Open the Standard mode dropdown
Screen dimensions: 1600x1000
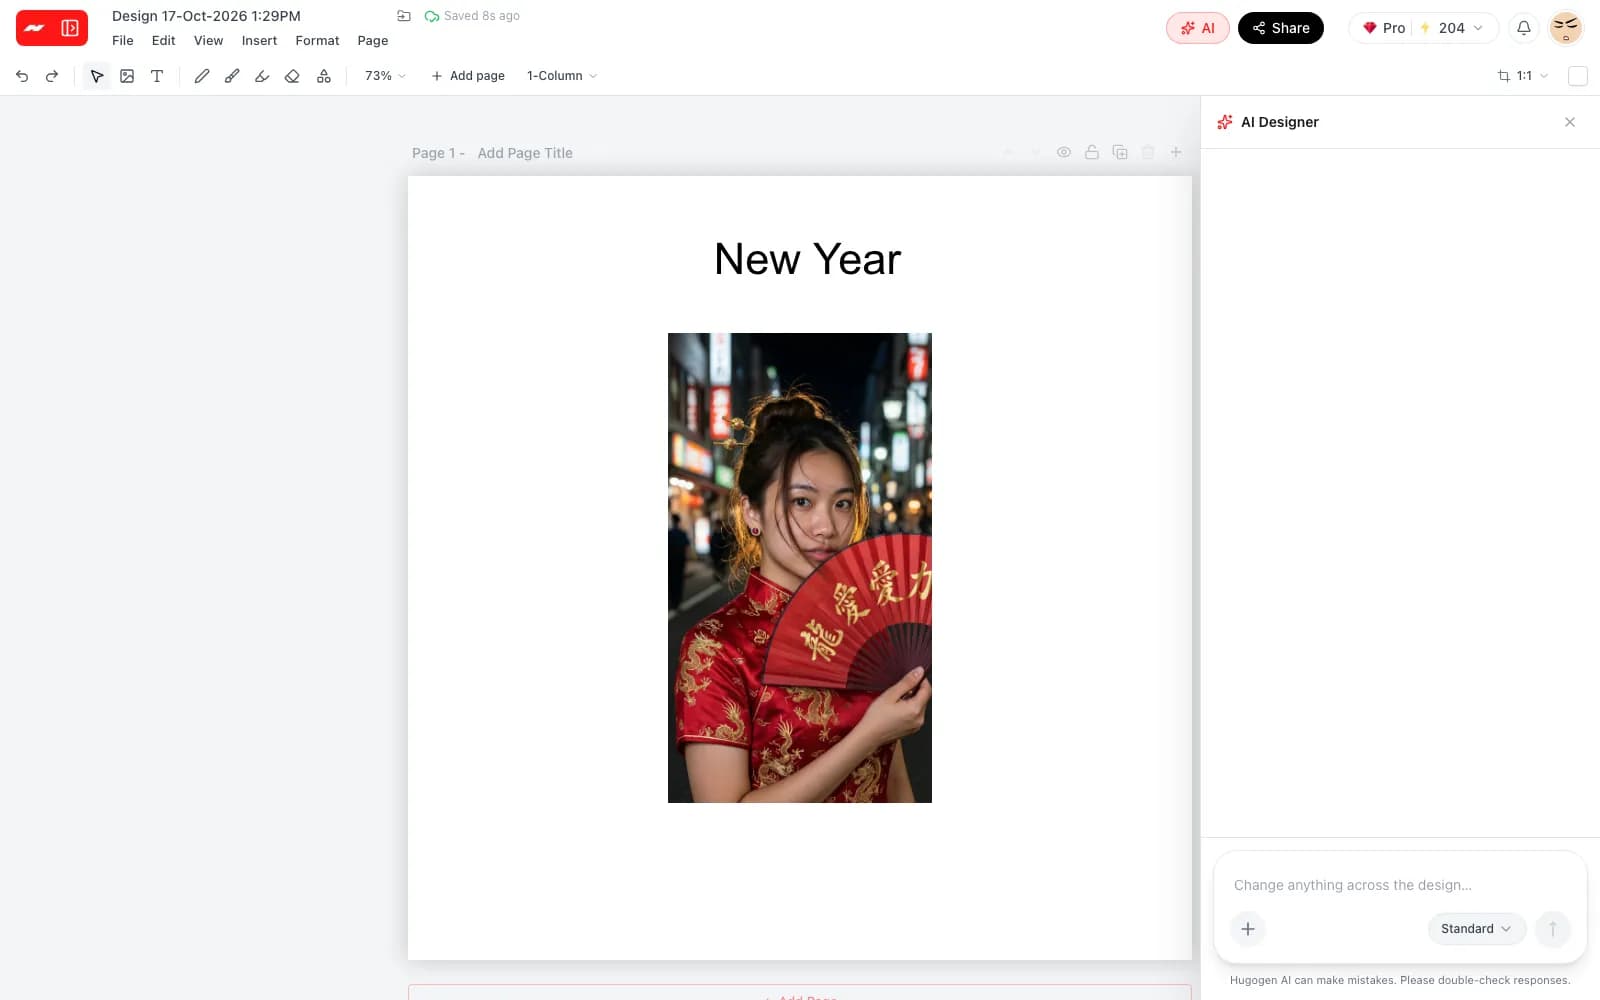pyautogui.click(x=1476, y=929)
